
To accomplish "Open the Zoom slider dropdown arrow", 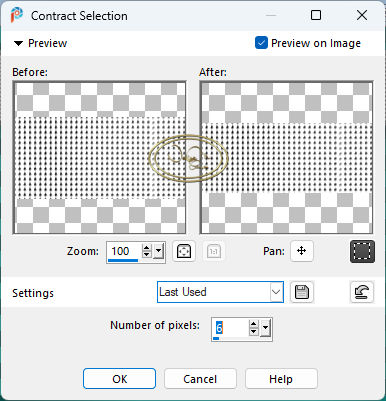I will [159, 251].
